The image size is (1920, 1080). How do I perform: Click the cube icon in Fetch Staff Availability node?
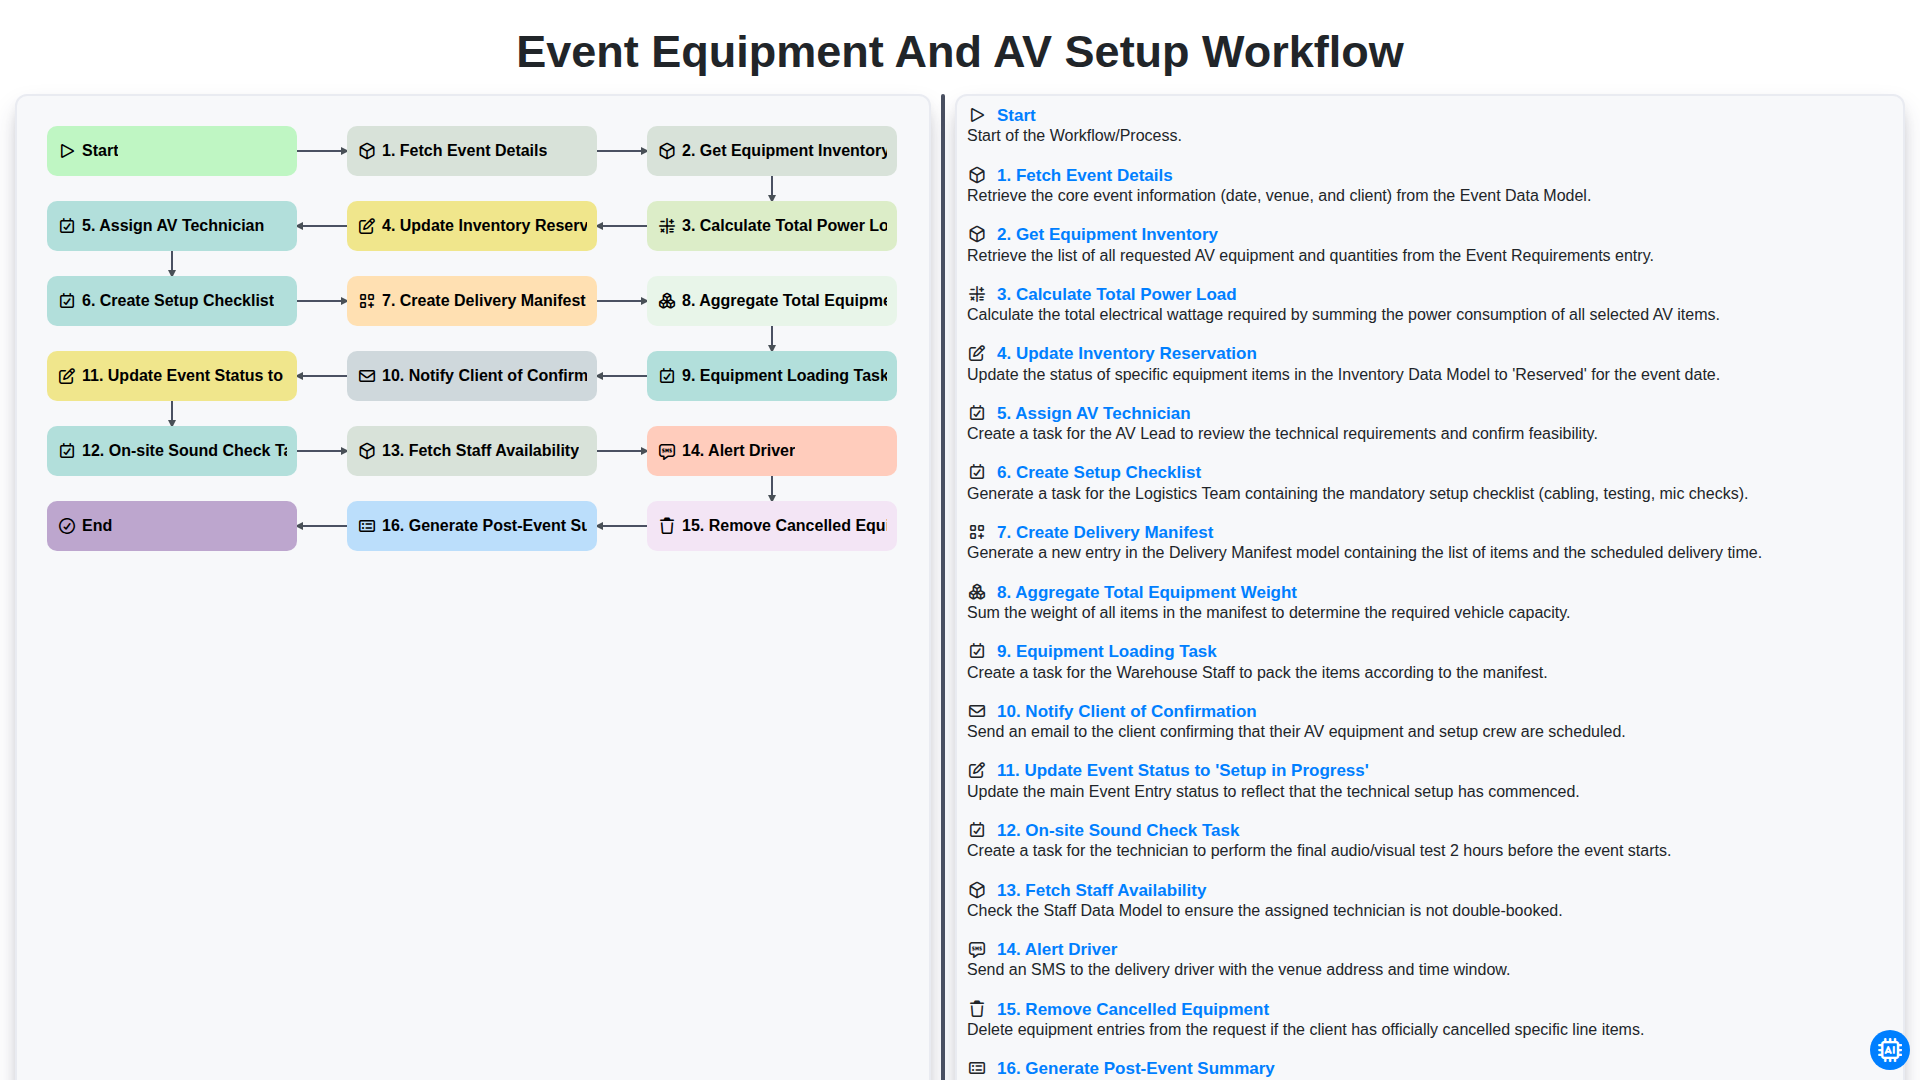coord(367,451)
